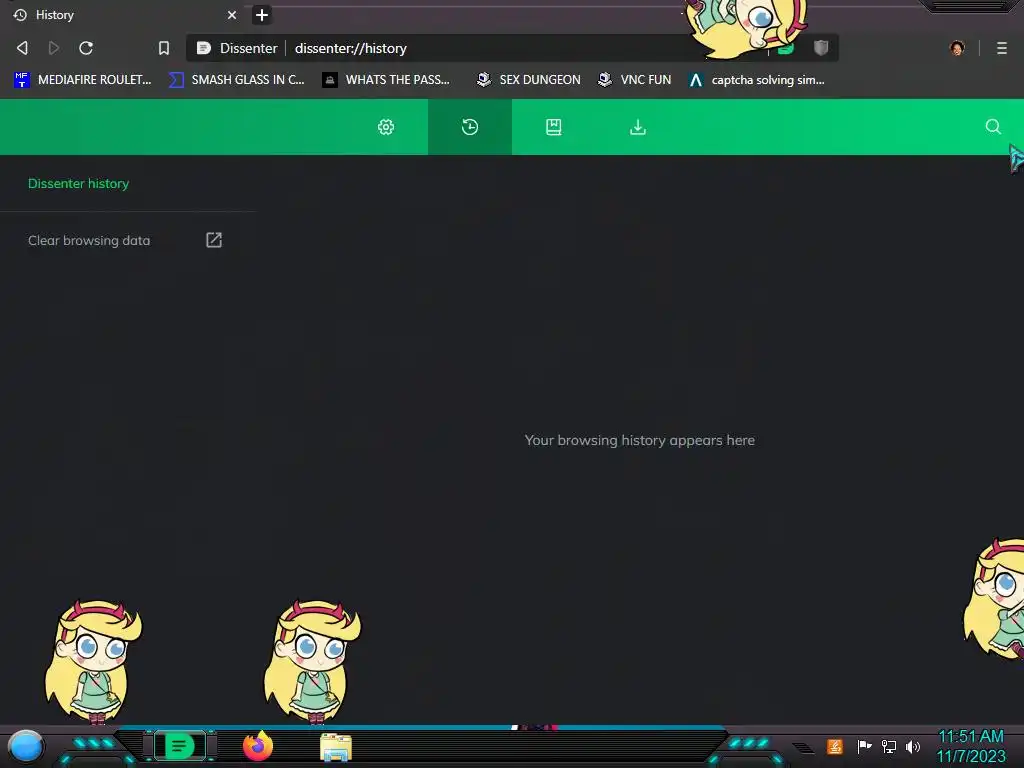Open the hamburger main menu

(1002, 48)
